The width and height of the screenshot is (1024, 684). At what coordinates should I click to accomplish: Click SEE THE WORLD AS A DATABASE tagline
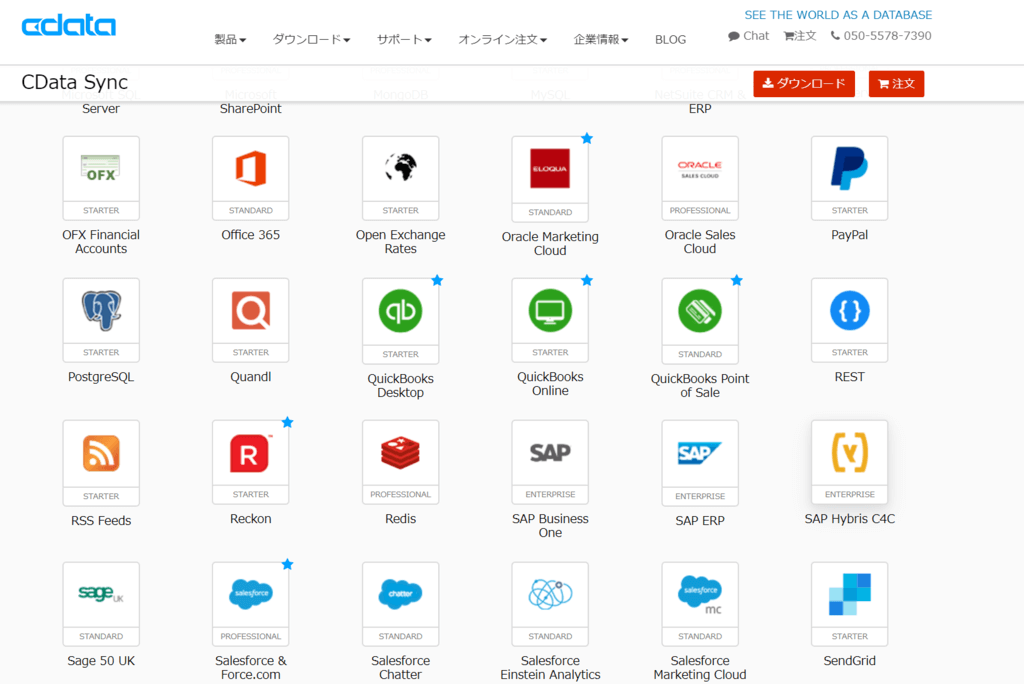pos(838,14)
